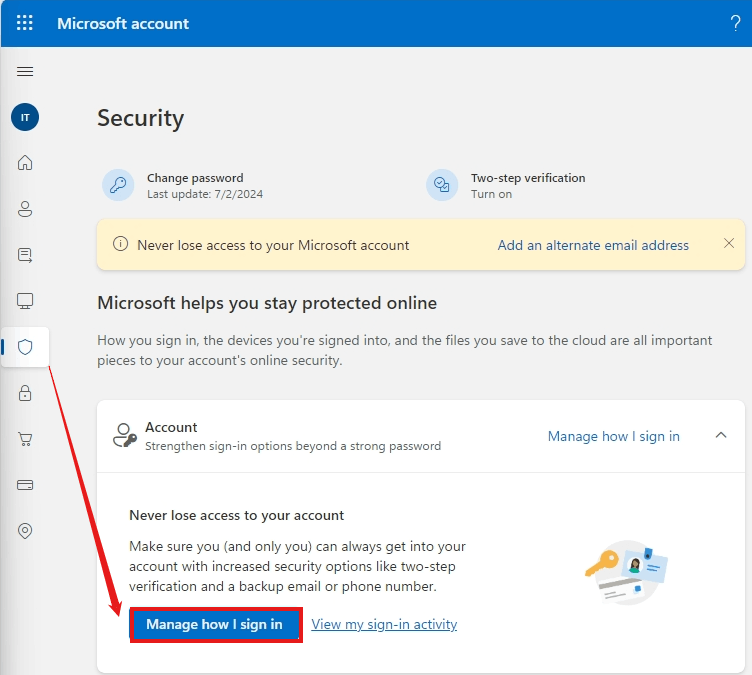Open the IT profile avatar
Image resolution: width=752 pixels, height=675 pixels.
25,117
